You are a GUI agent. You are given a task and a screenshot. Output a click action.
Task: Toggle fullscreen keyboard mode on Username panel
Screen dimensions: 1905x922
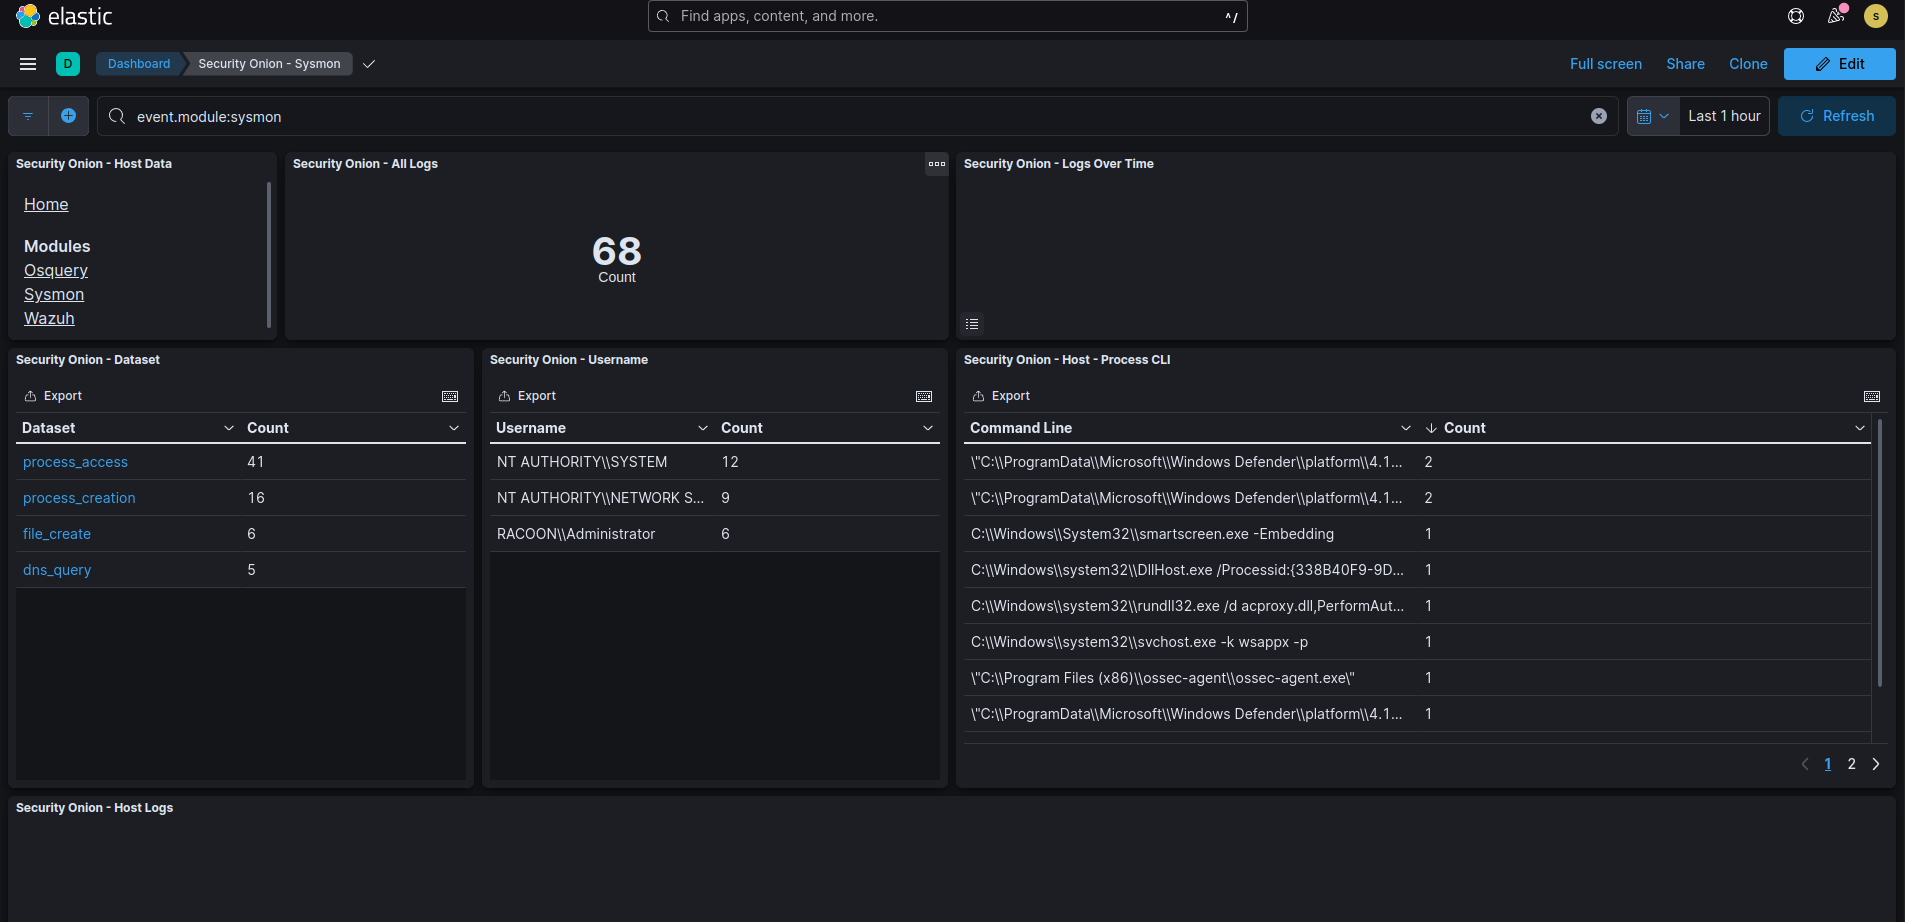pos(922,396)
